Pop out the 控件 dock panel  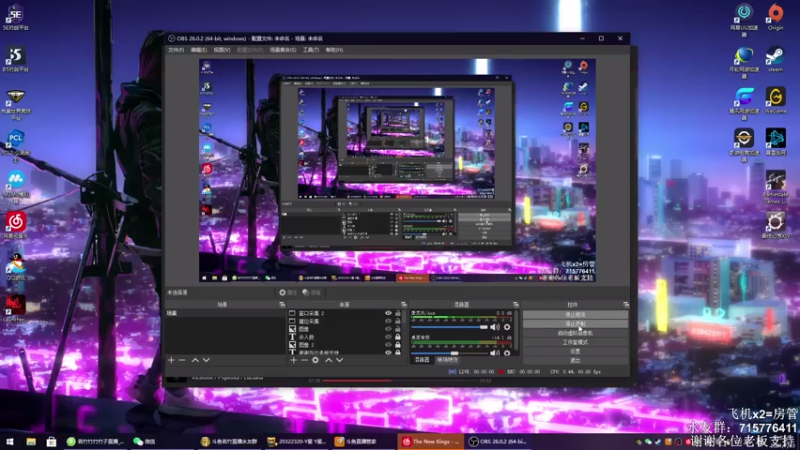(x=626, y=305)
